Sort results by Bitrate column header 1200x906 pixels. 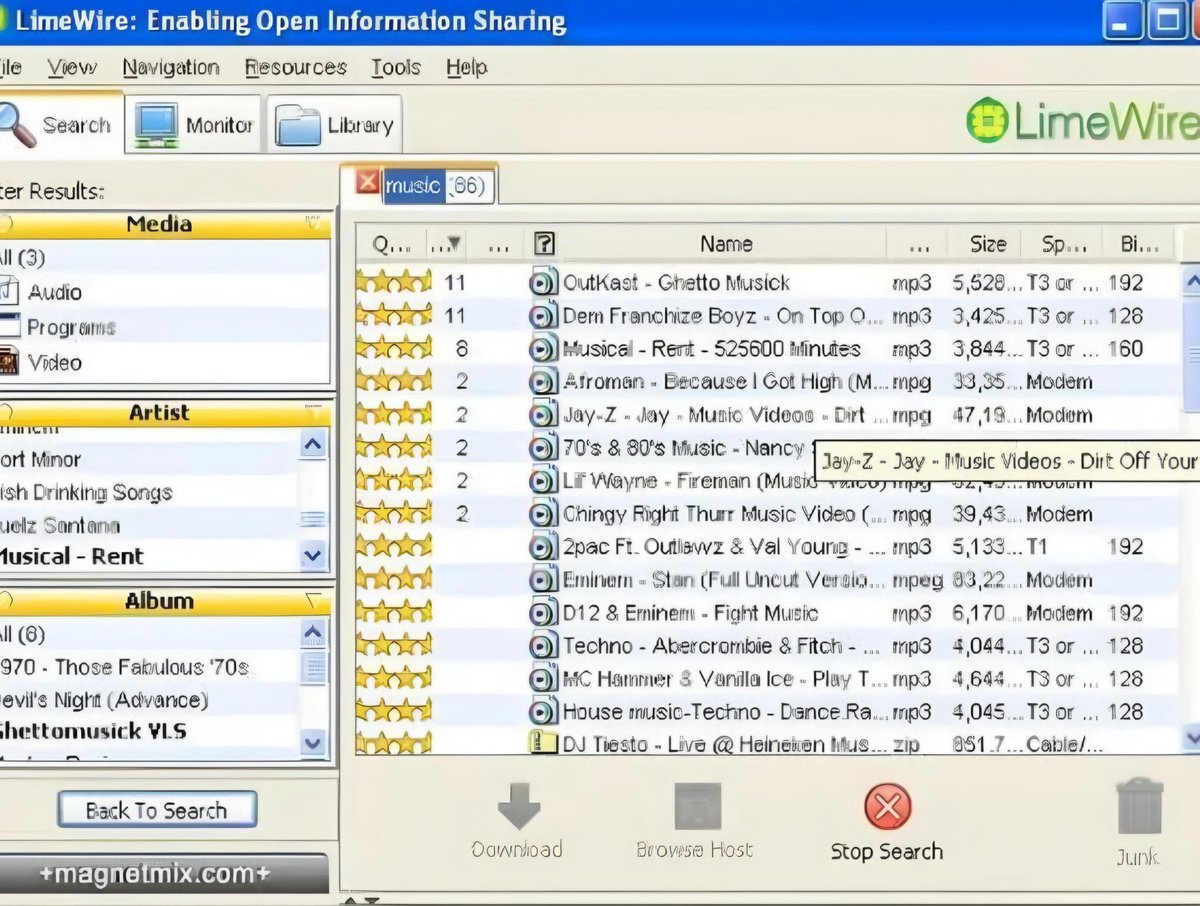point(1139,243)
